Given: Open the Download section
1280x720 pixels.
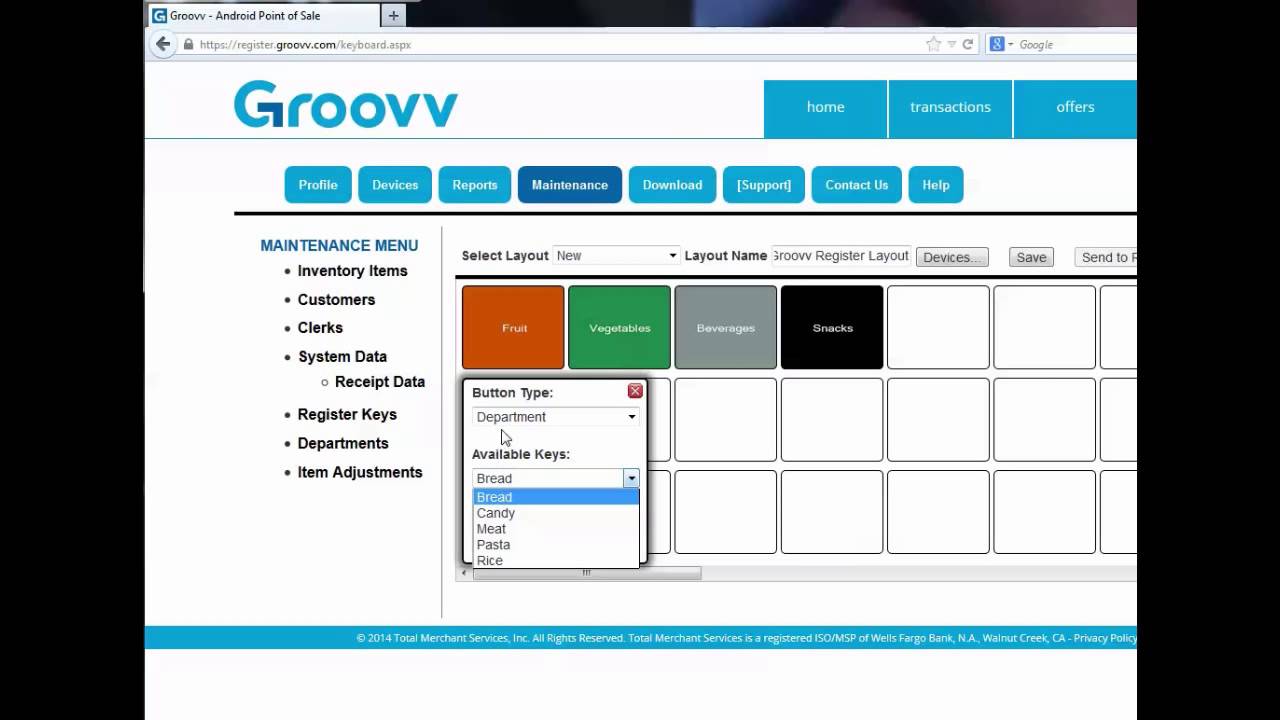Looking at the screenshot, I should pos(672,185).
